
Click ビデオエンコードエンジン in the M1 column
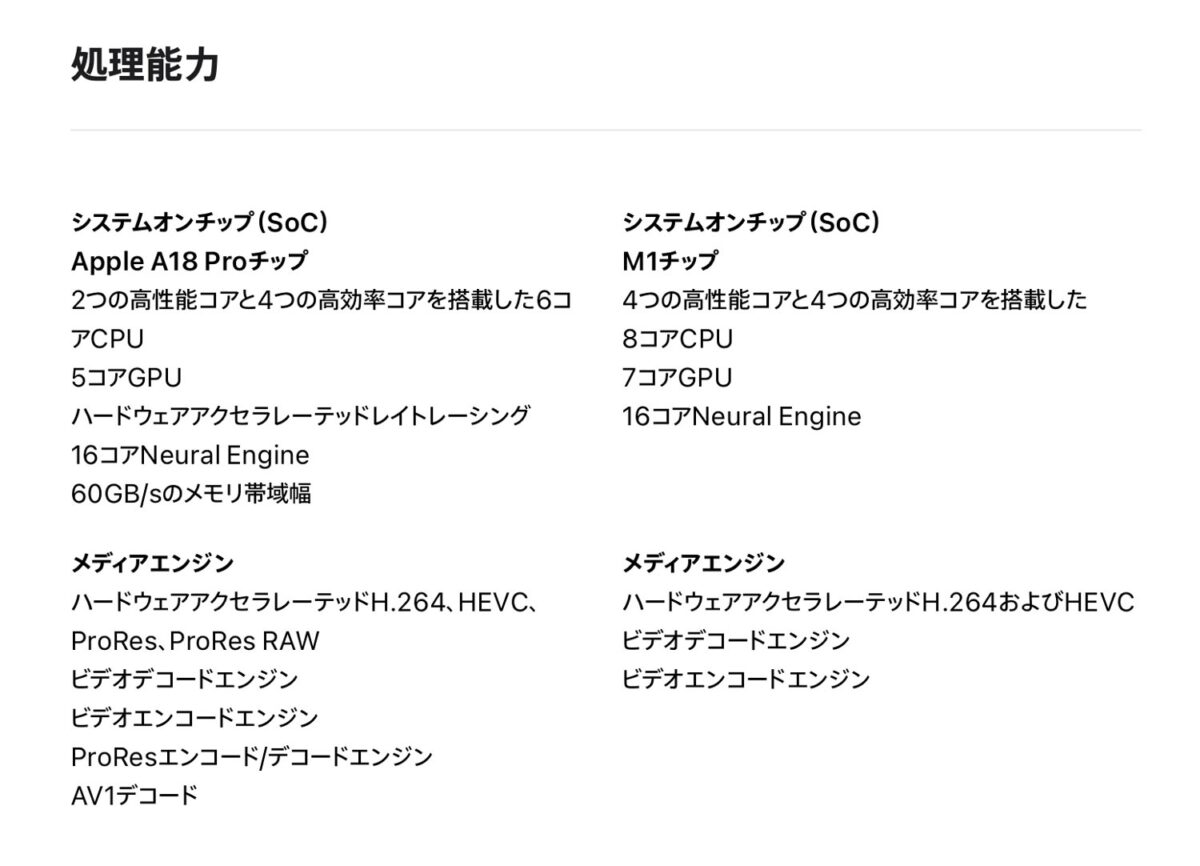(x=745, y=680)
